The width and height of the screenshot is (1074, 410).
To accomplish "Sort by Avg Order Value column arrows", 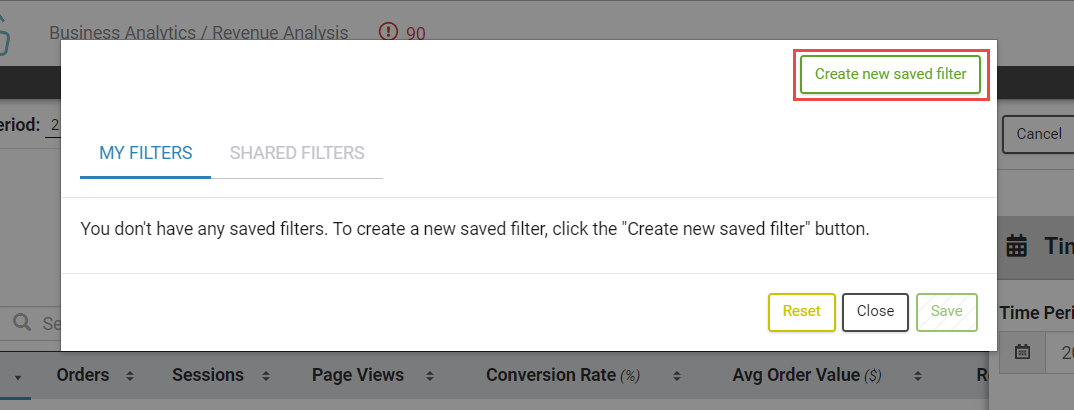I will [917, 376].
